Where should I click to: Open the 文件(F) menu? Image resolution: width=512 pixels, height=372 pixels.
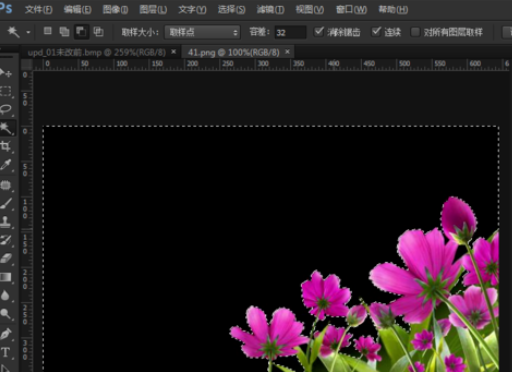point(38,10)
